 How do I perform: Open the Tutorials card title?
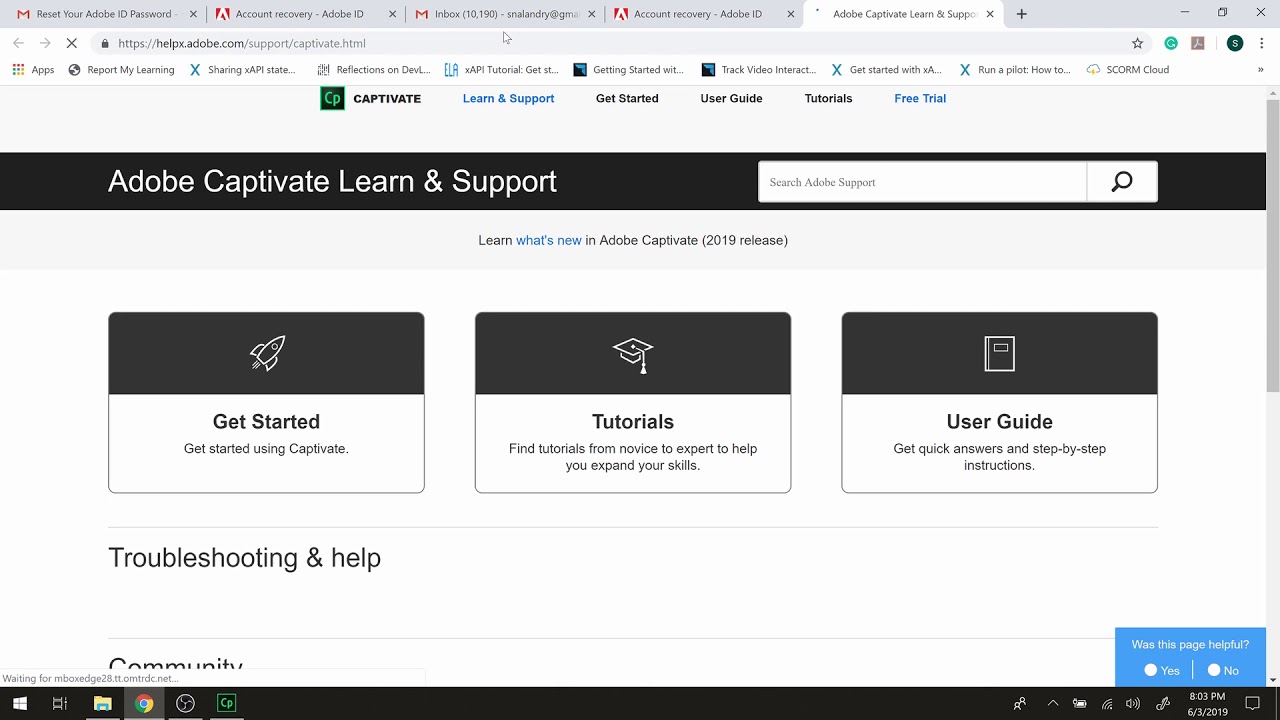tap(633, 422)
